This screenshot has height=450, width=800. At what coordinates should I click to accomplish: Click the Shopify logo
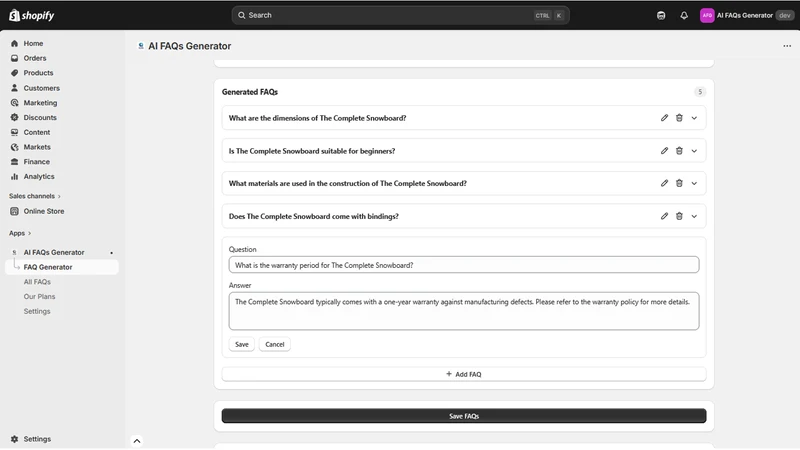click(32, 15)
